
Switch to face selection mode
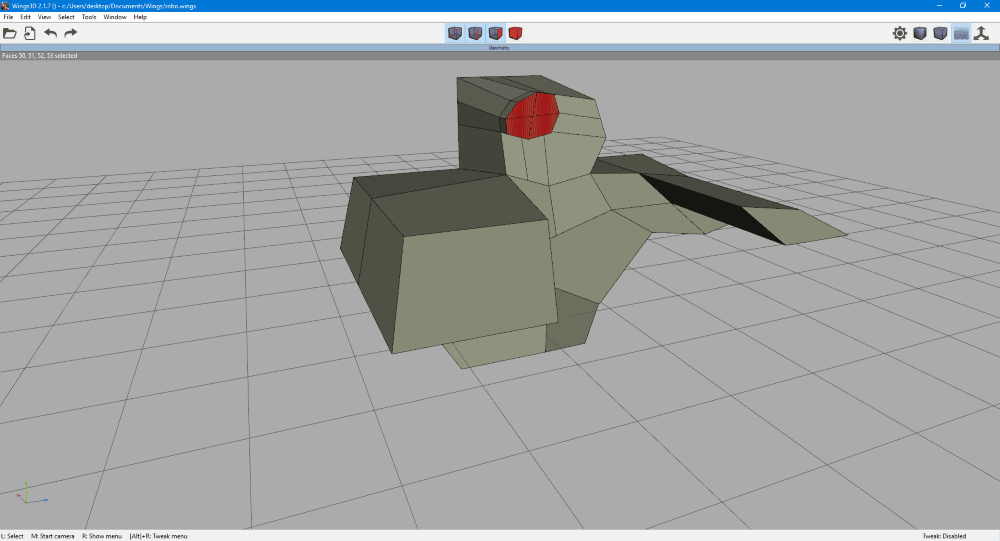pyautogui.click(x=496, y=33)
